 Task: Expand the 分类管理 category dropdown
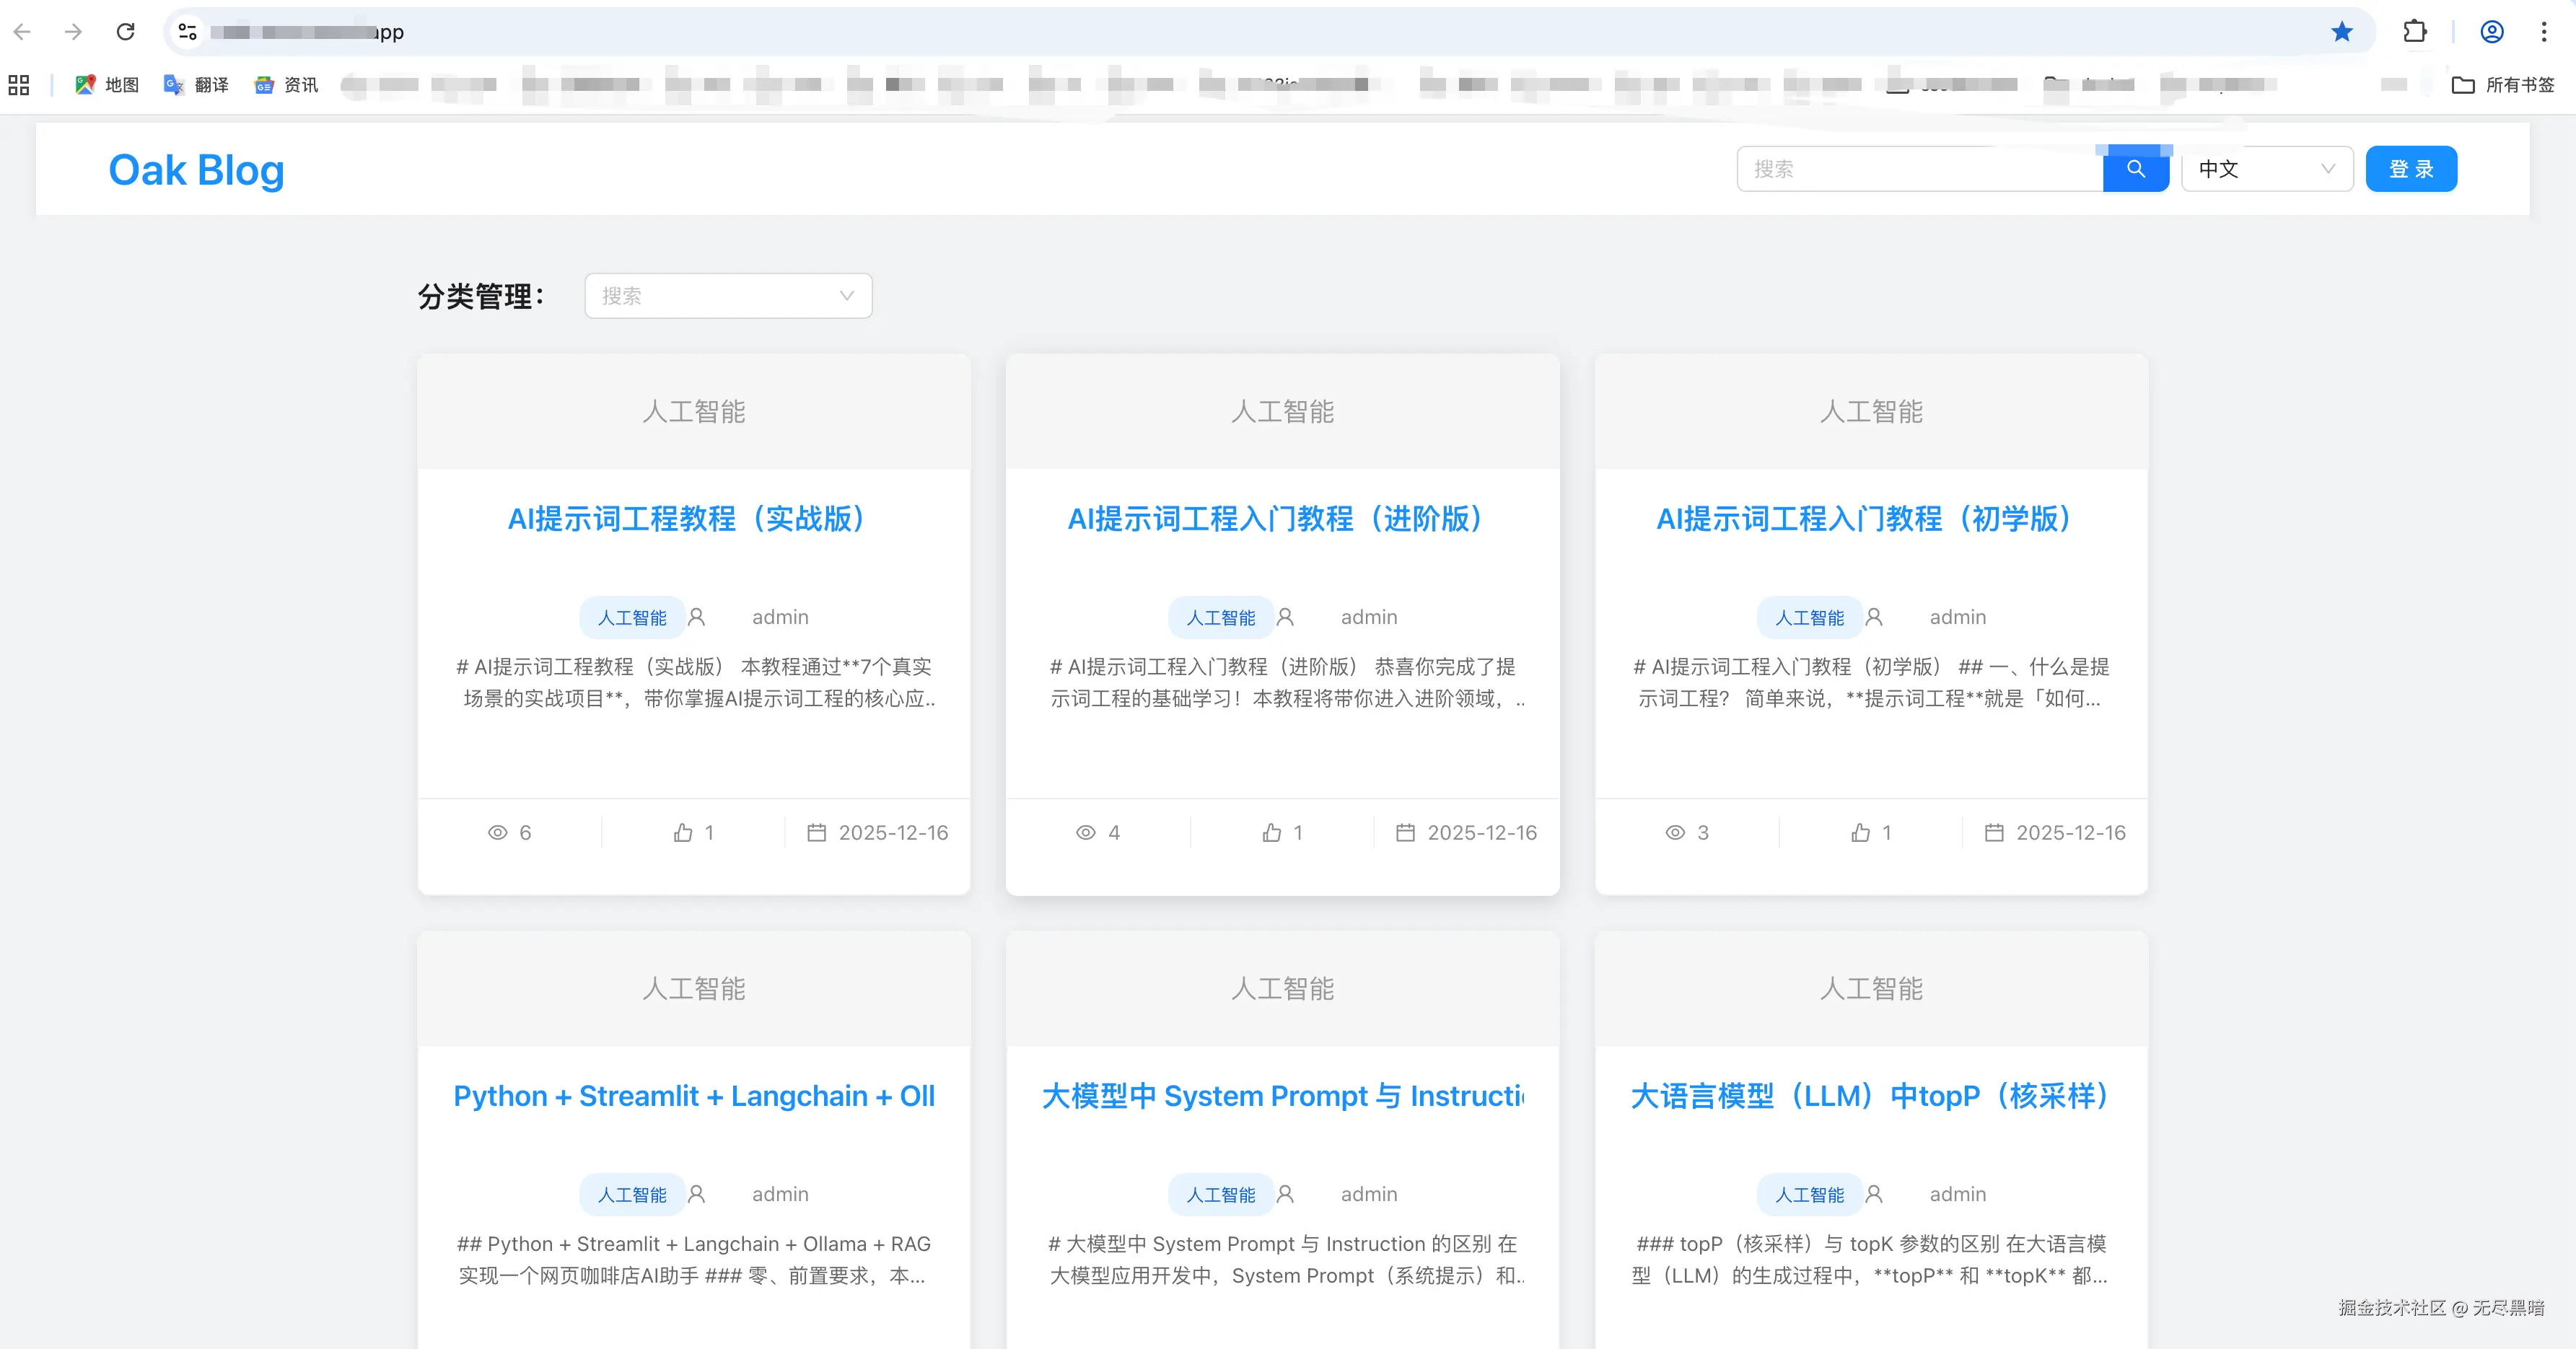pos(728,296)
